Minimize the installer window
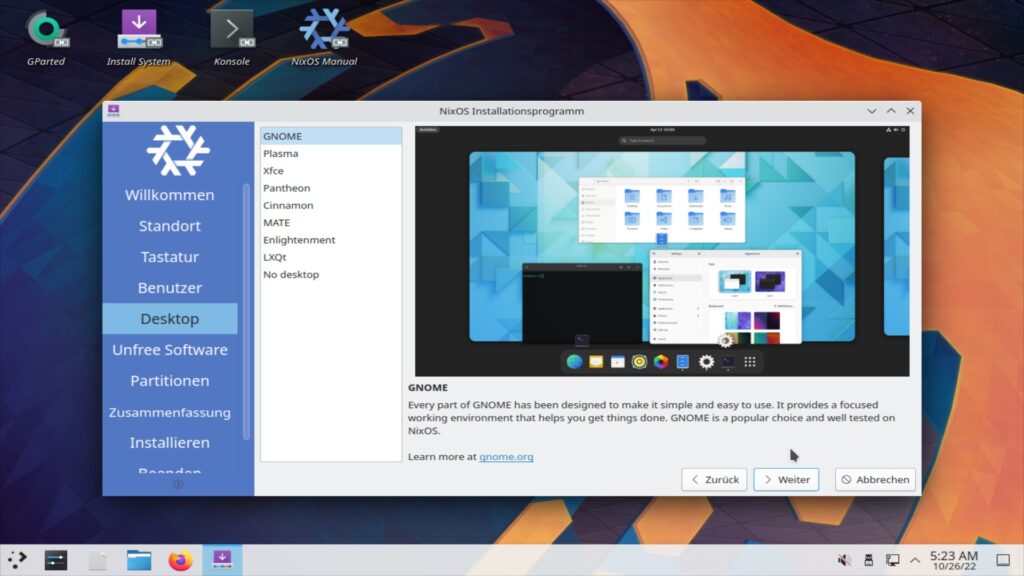This screenshot has height=576, width=1024. (x=872, y=111)
